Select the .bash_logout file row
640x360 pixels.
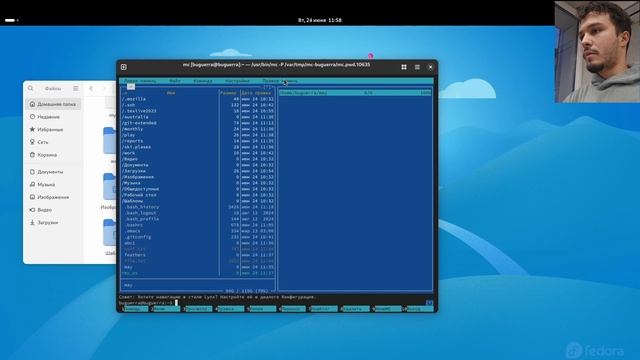tap(198, 213)
